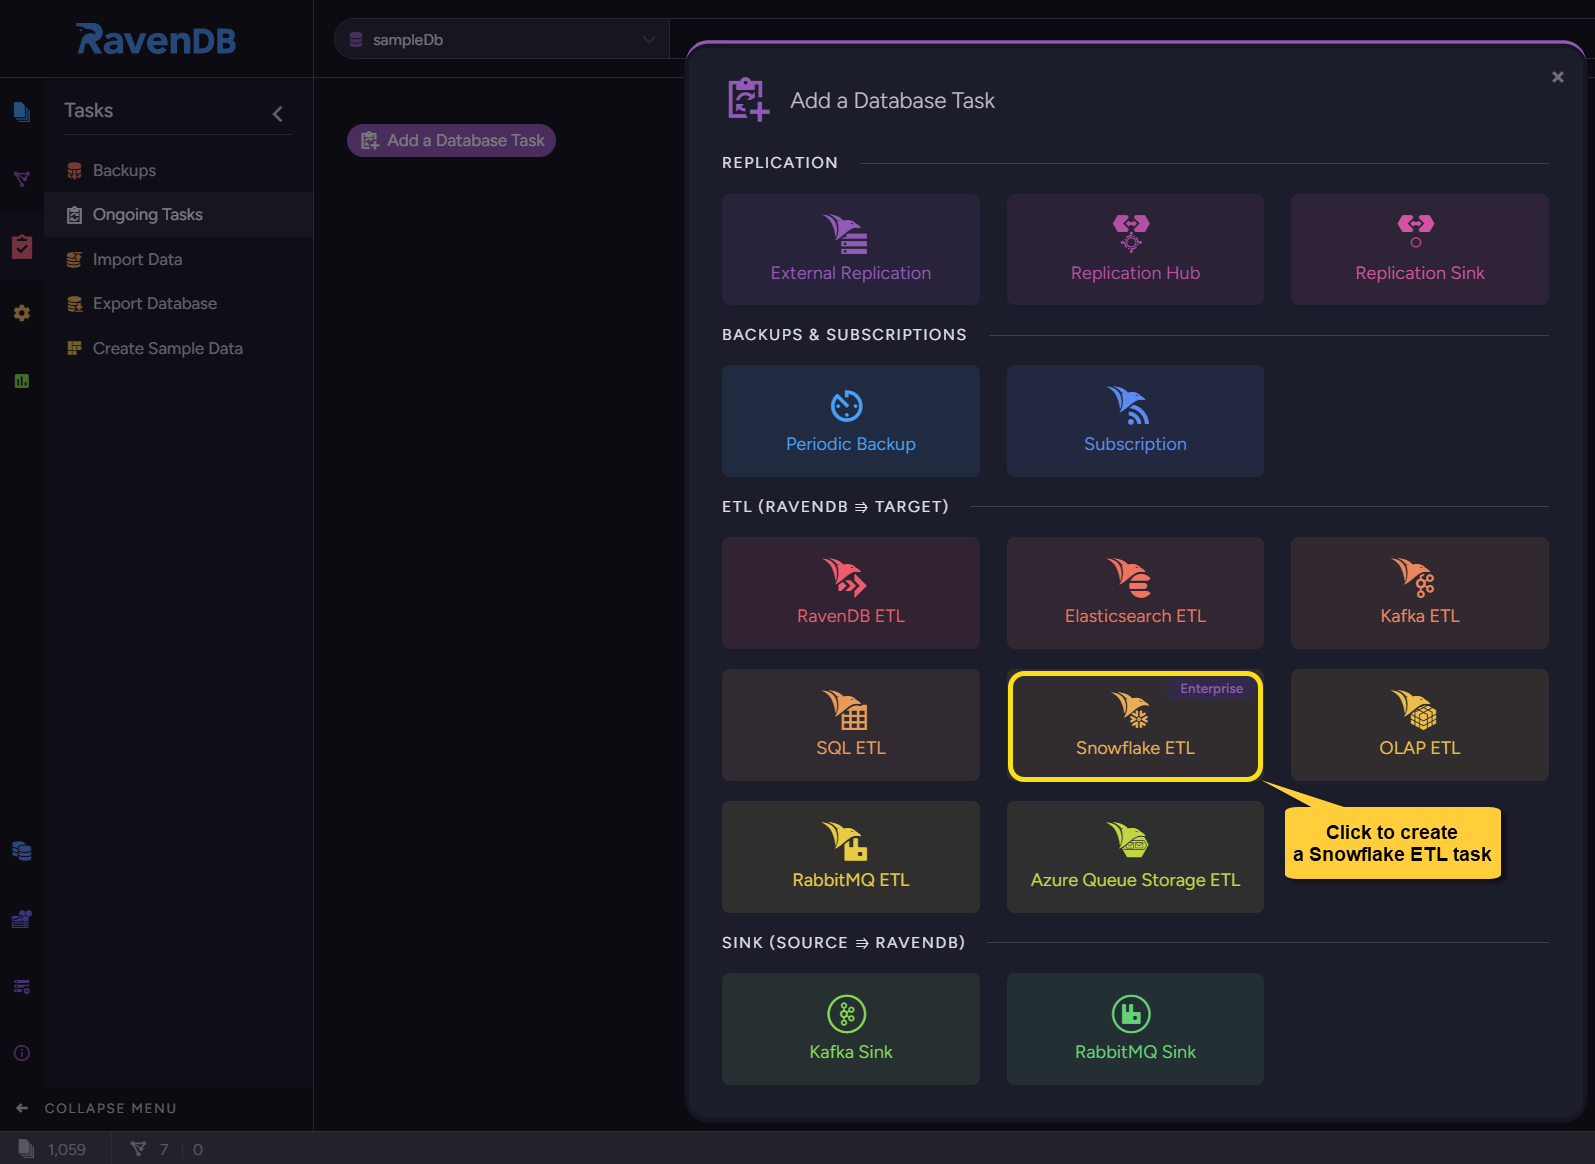Click the SQL ETL grid icon
Viewport: 1595px width, 1164px height.
click(x=846, y=709)
